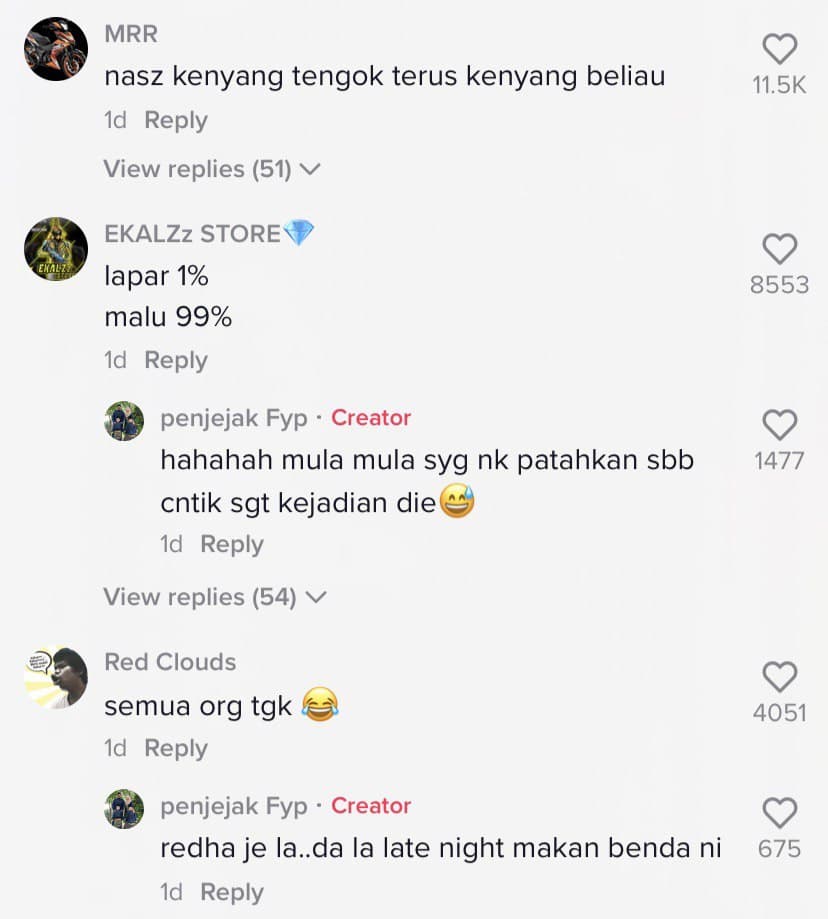Reply to MRR's comment
Image resolution: width=828 pixels, height=919 pixels.
click(176, 121)
